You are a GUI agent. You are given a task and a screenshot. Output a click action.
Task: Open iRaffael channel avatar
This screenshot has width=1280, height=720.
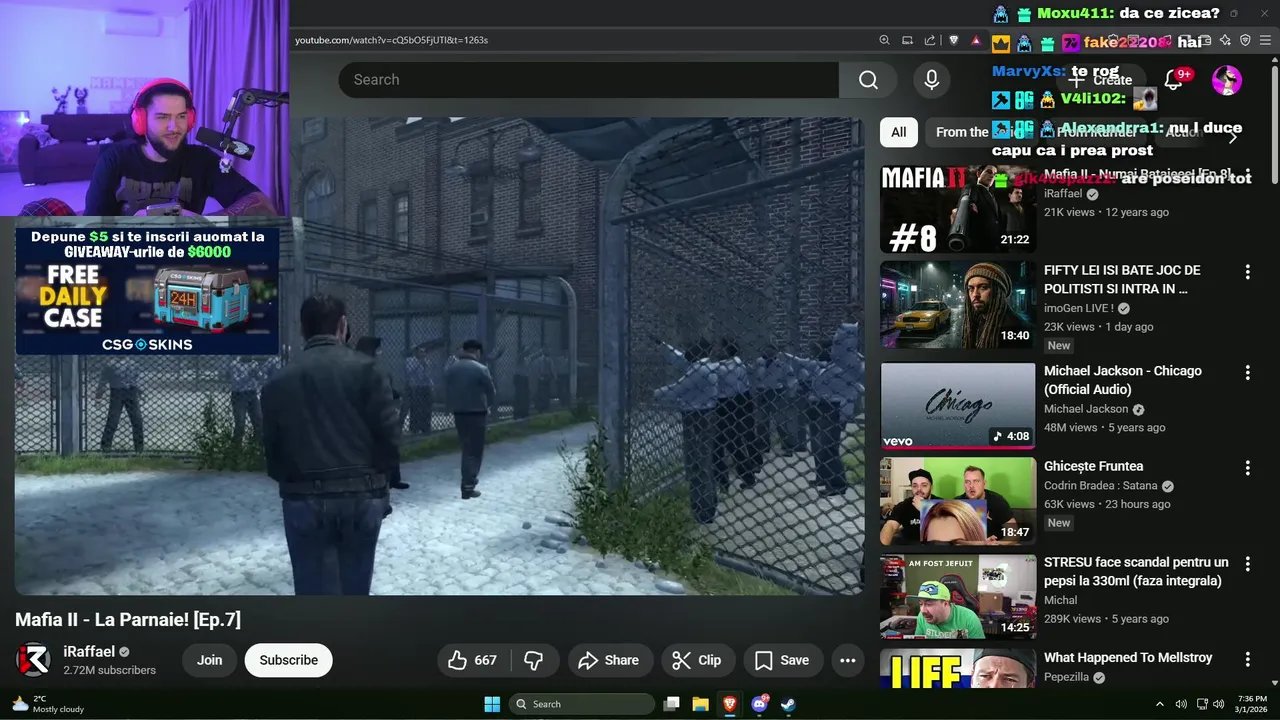[x=33, y=660]
